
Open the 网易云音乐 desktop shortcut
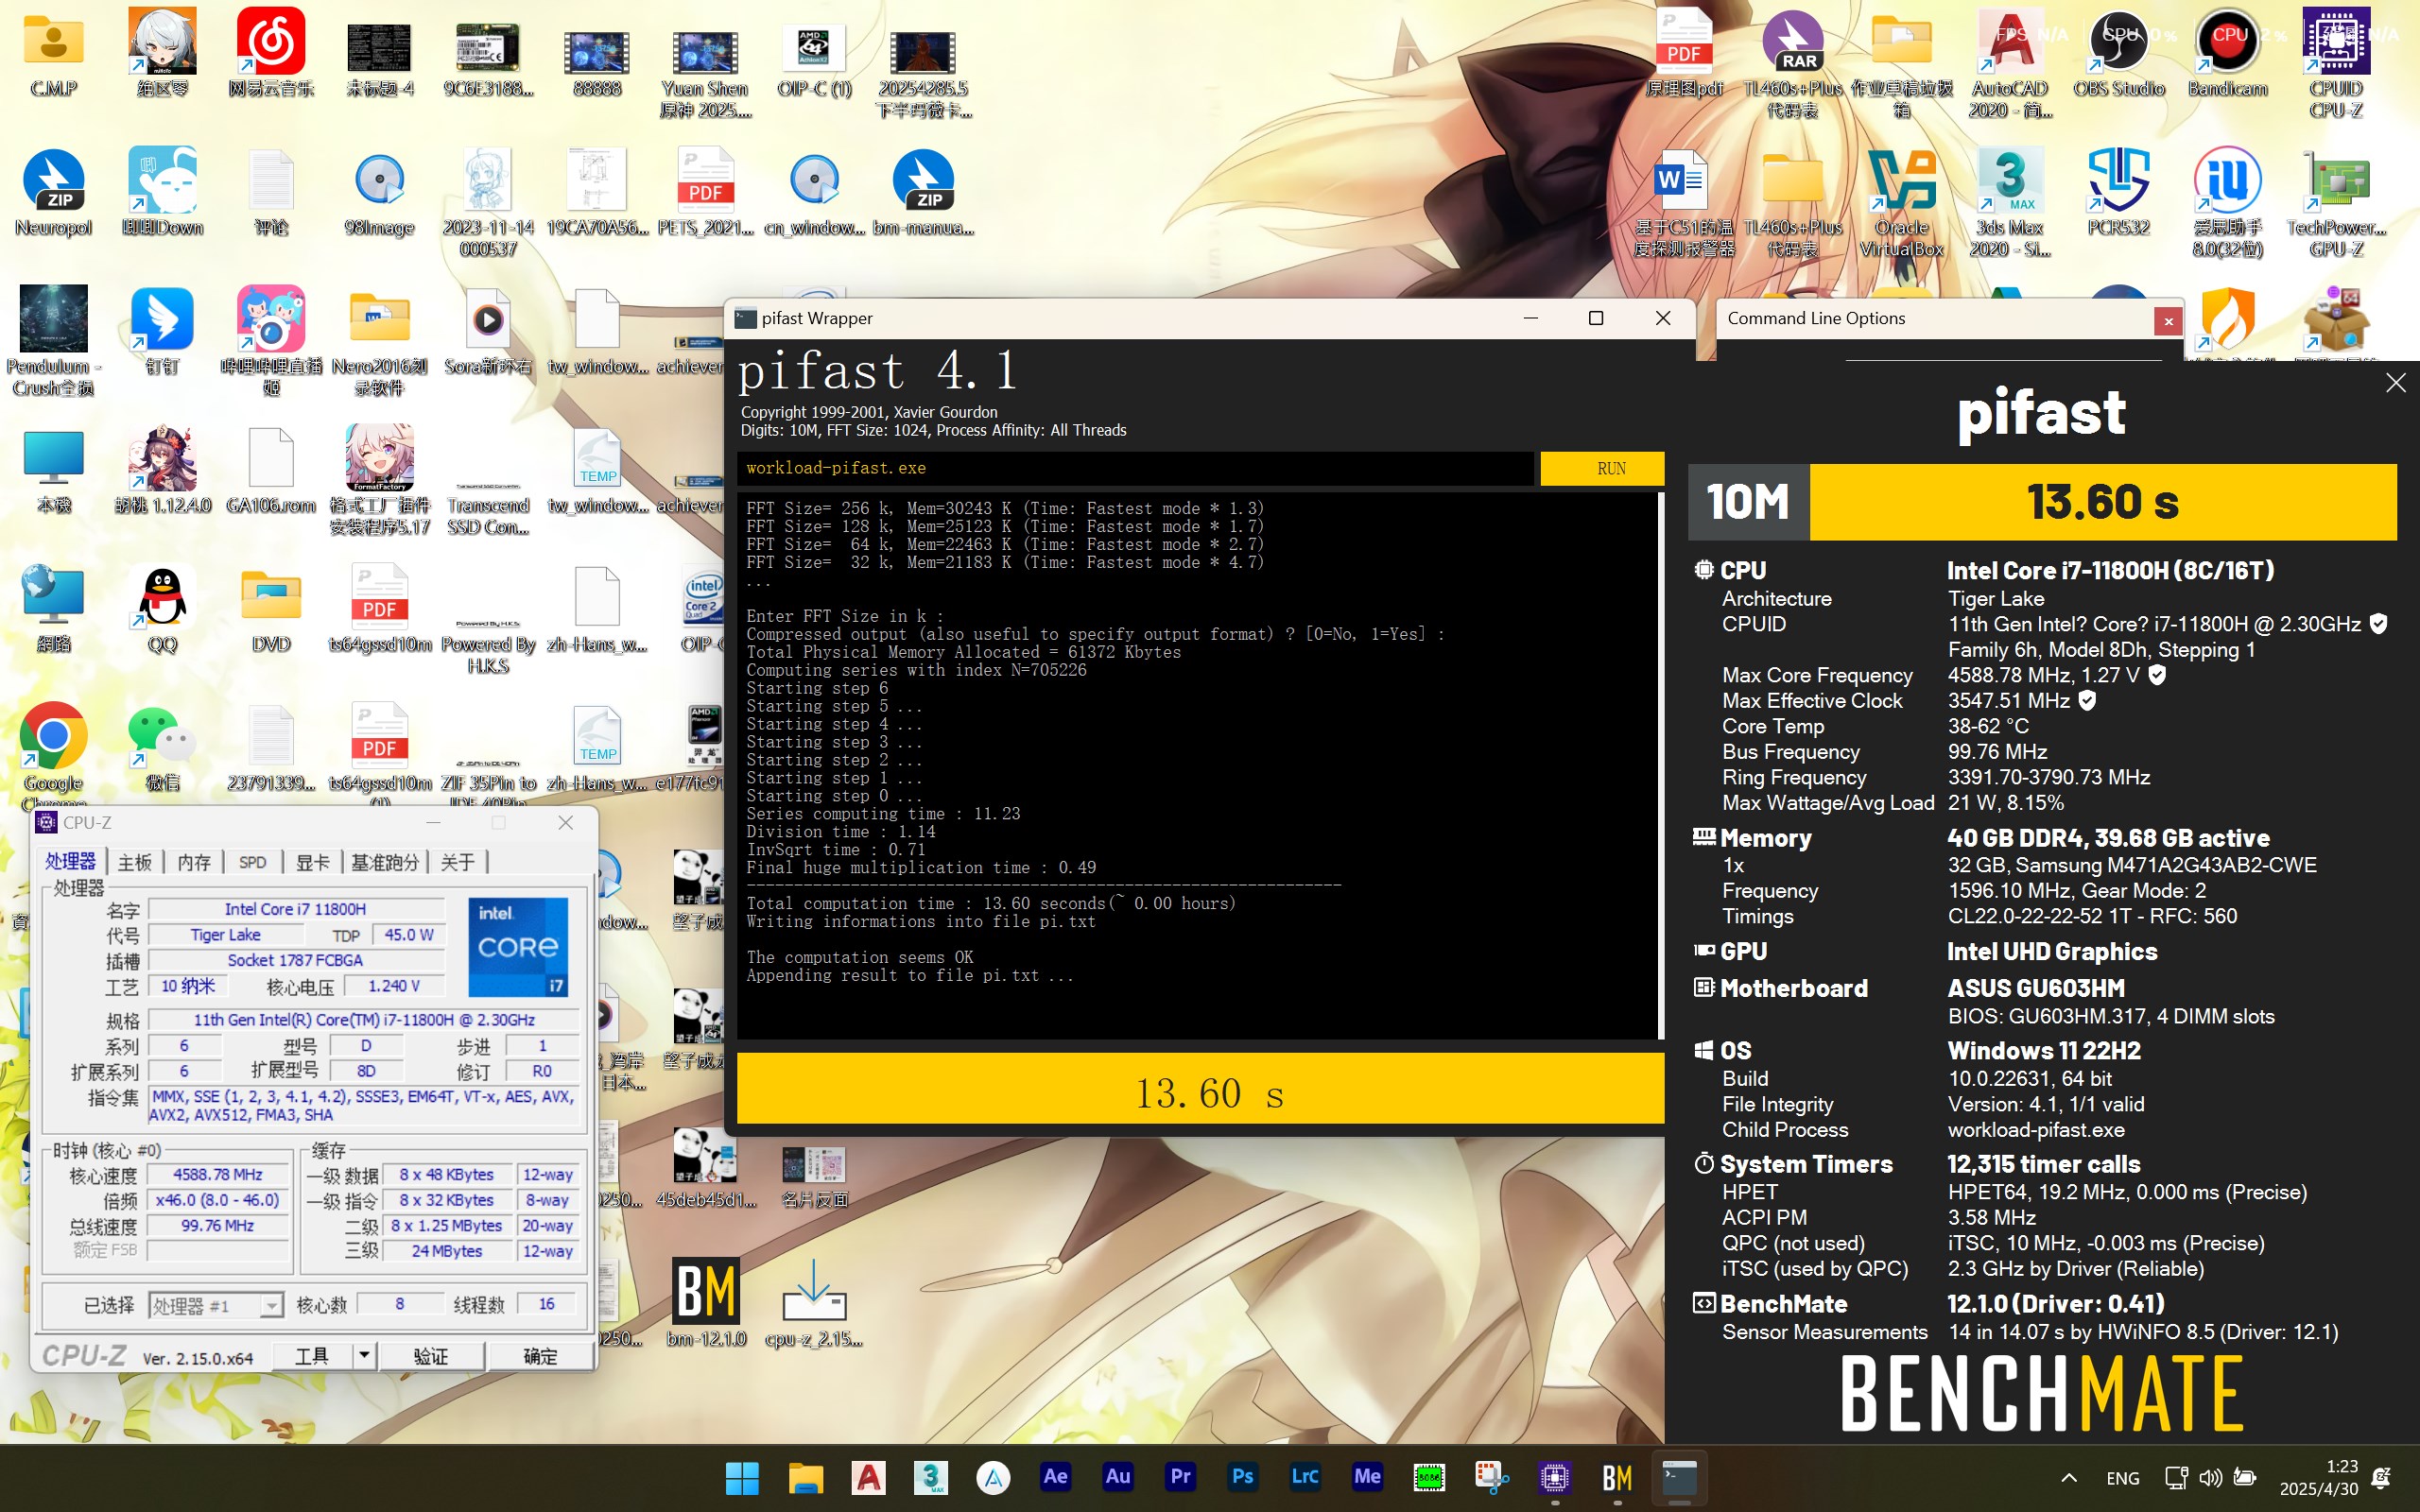pos(271,54)
